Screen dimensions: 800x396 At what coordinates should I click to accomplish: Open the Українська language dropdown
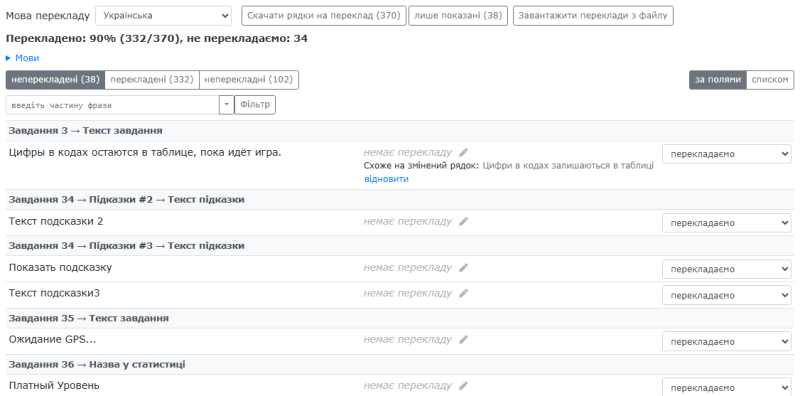click(163, 16)
